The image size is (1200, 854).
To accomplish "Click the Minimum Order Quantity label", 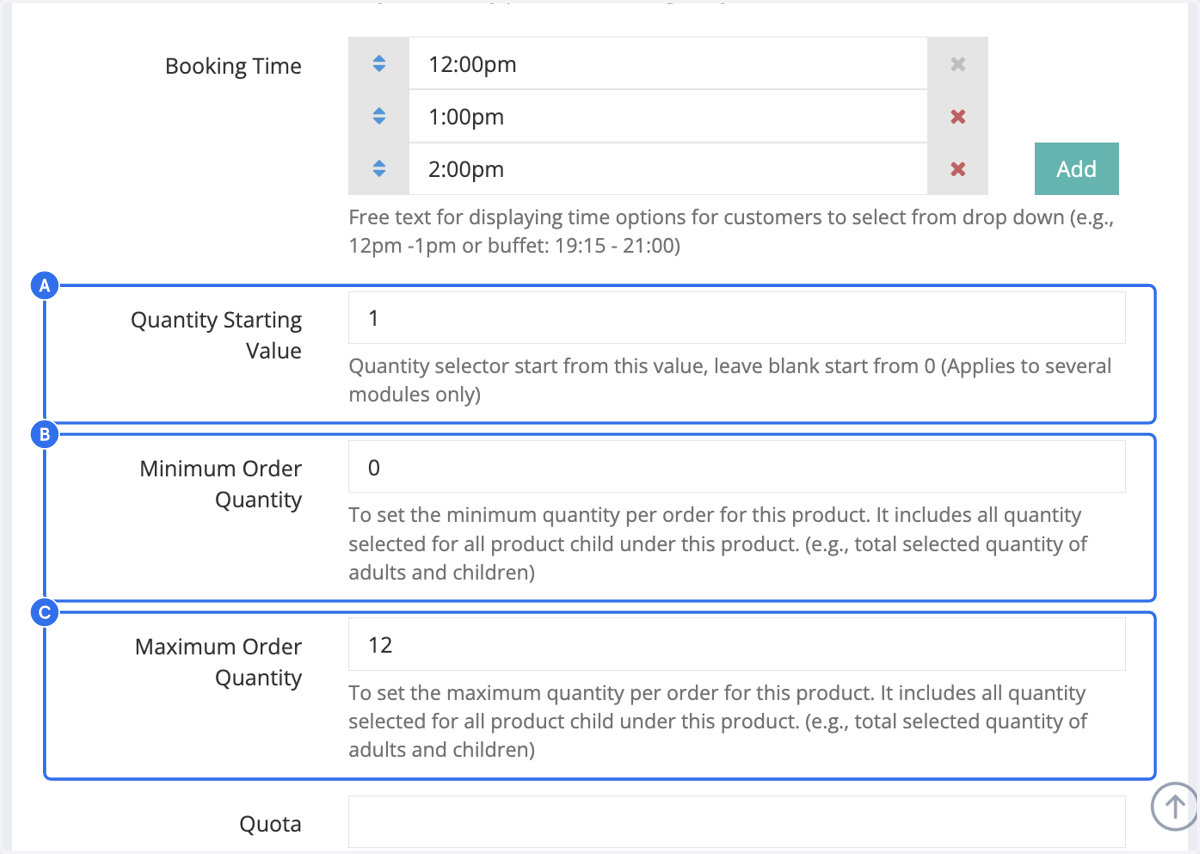I will pos(220,484).
